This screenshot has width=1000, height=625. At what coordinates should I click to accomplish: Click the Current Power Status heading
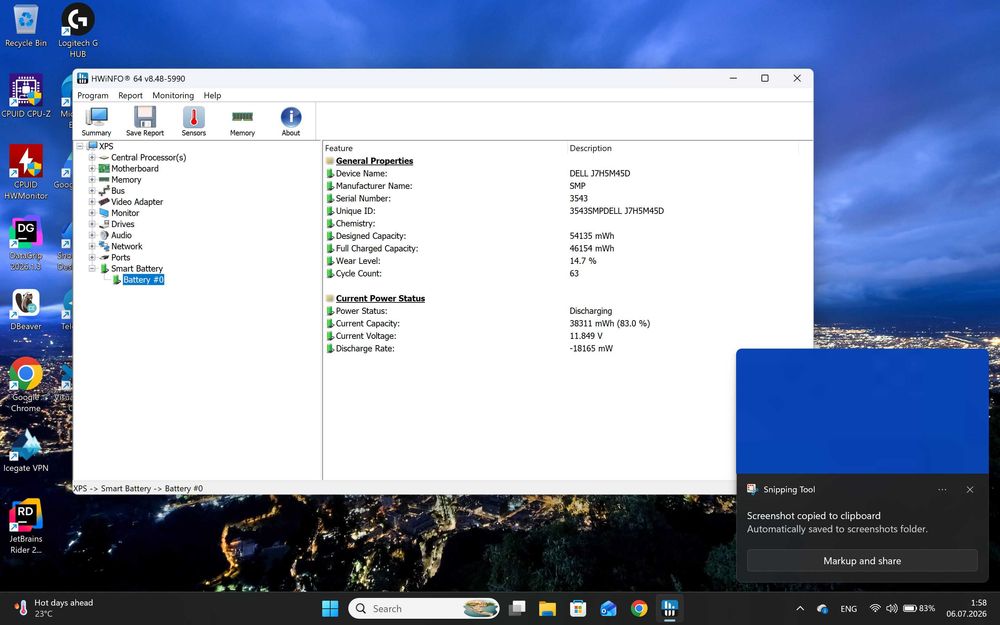pyautogui.click(x=380, y=298)
